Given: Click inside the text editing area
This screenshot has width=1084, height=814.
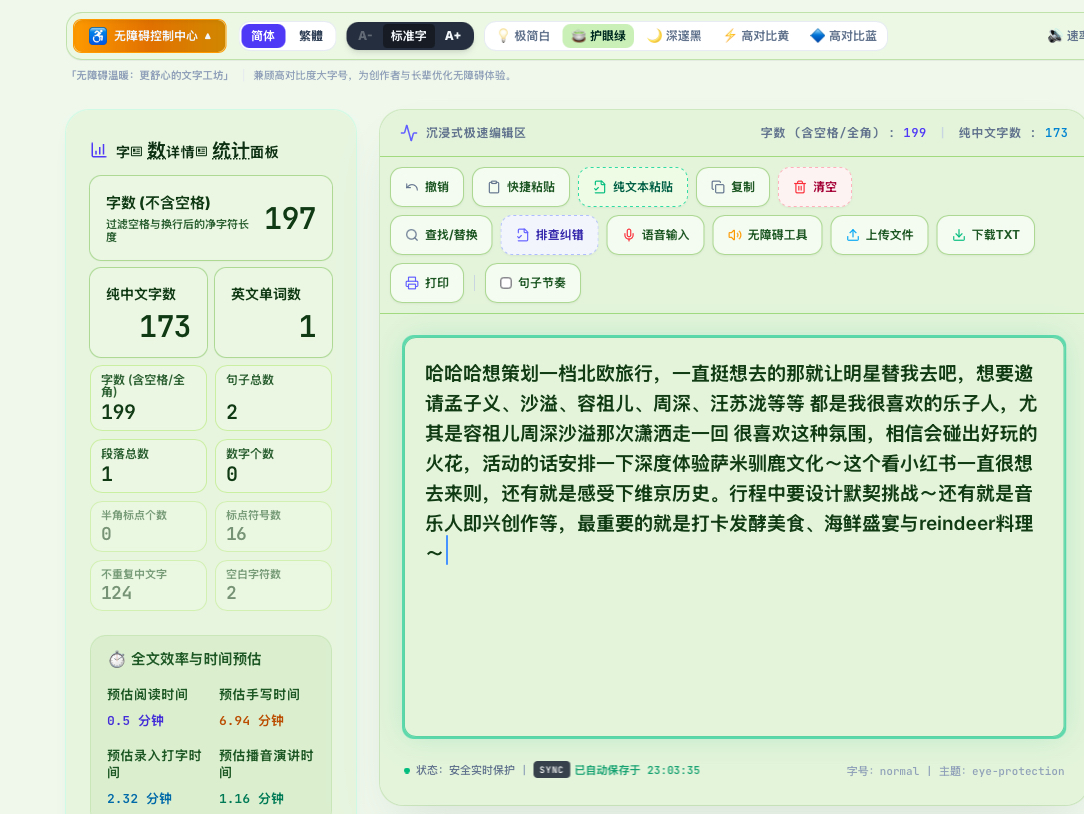Looking at the screenshot, I should click(734, 537).
